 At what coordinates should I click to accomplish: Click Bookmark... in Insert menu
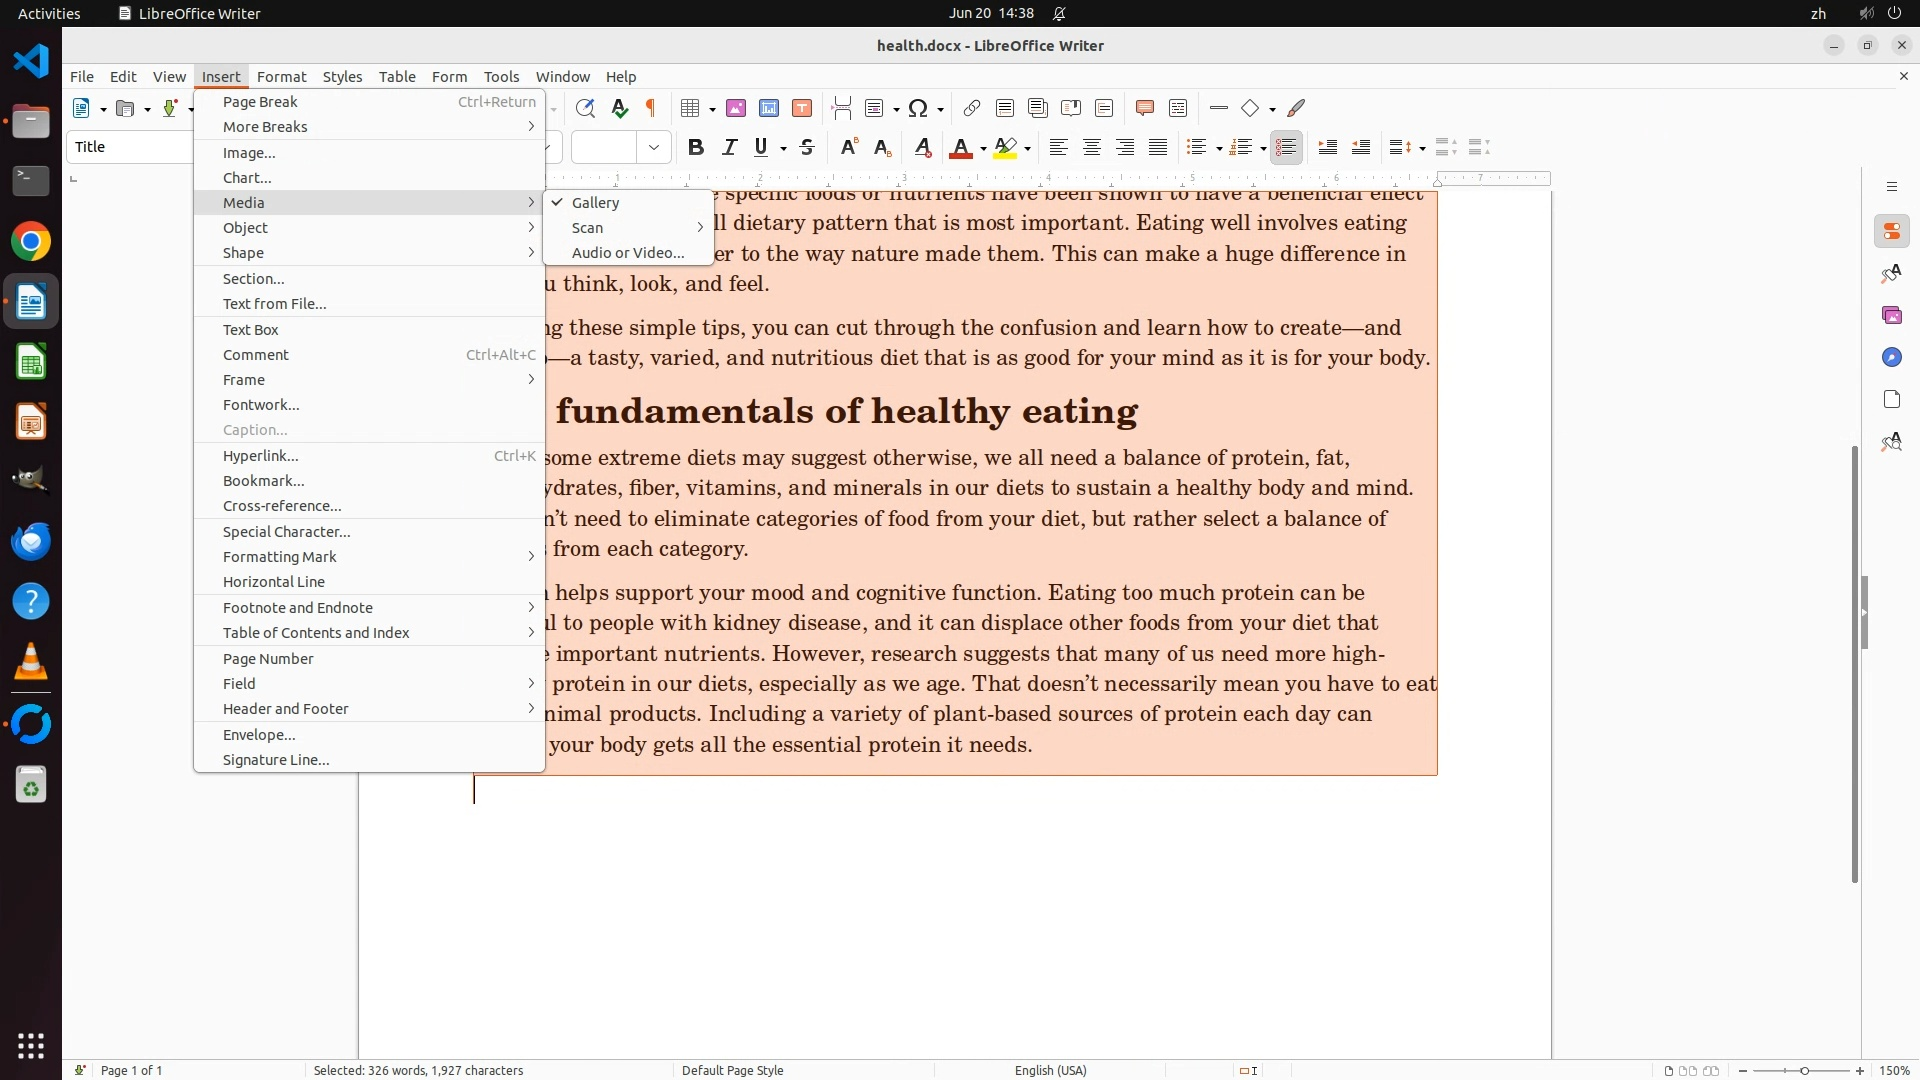tap(263, 480)
